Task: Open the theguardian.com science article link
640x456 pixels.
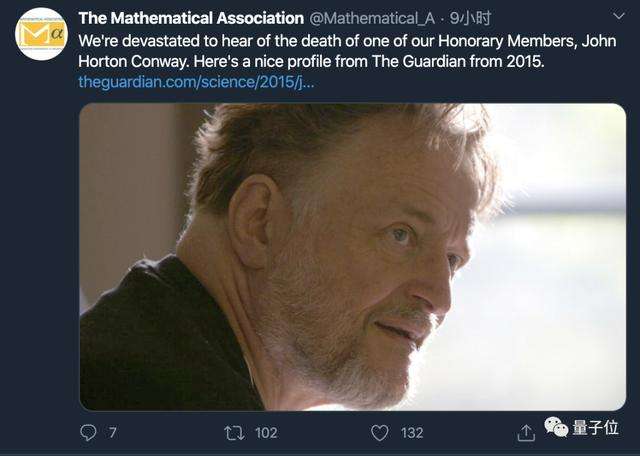Action: tap(196, 82)
